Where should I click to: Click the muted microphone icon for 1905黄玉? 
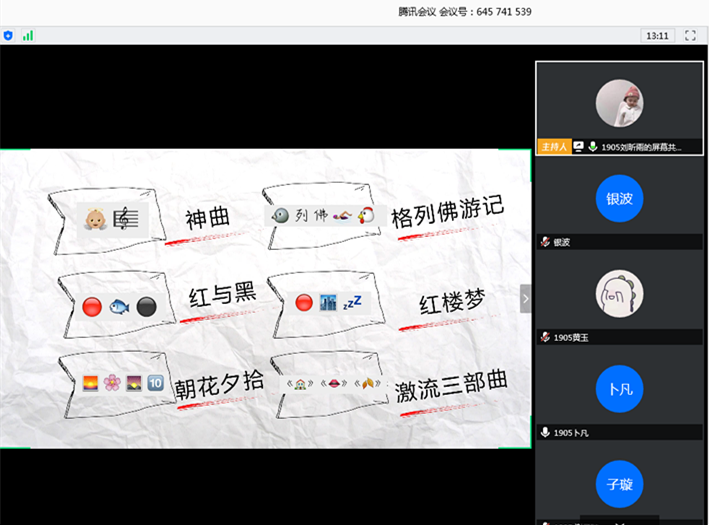pos(545,337)
